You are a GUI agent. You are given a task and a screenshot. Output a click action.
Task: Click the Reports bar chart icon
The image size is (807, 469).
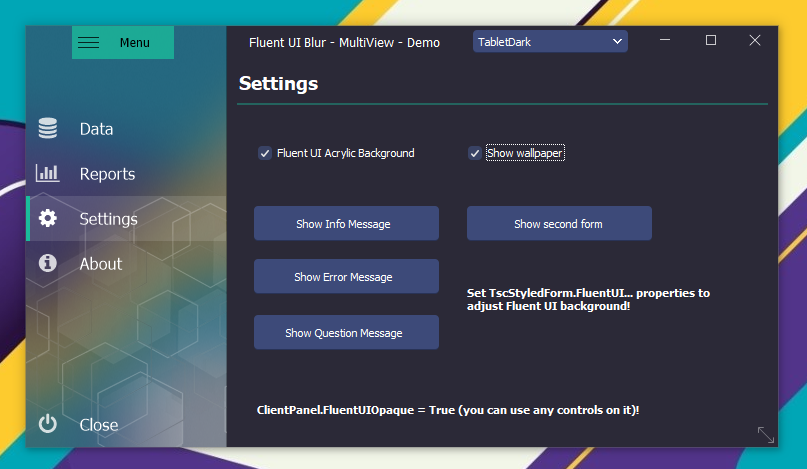(x=47, y=173)
